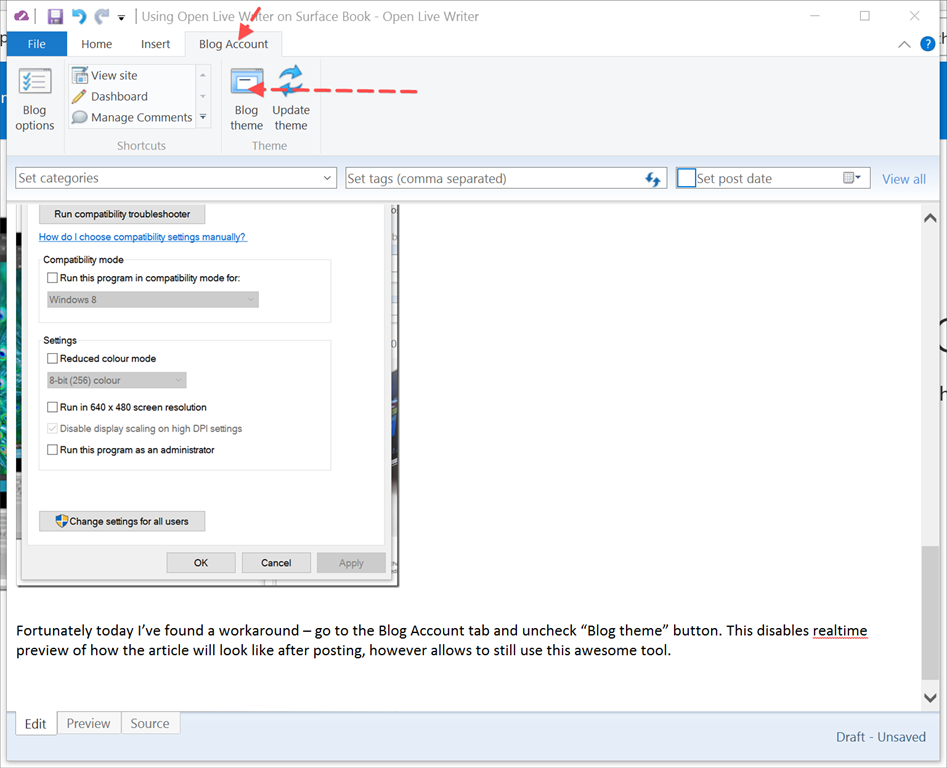Click Run compatibility troubleshooter button
Image resolution: width=947 pixels, height=768 pixels.
[x=122, y=214]
